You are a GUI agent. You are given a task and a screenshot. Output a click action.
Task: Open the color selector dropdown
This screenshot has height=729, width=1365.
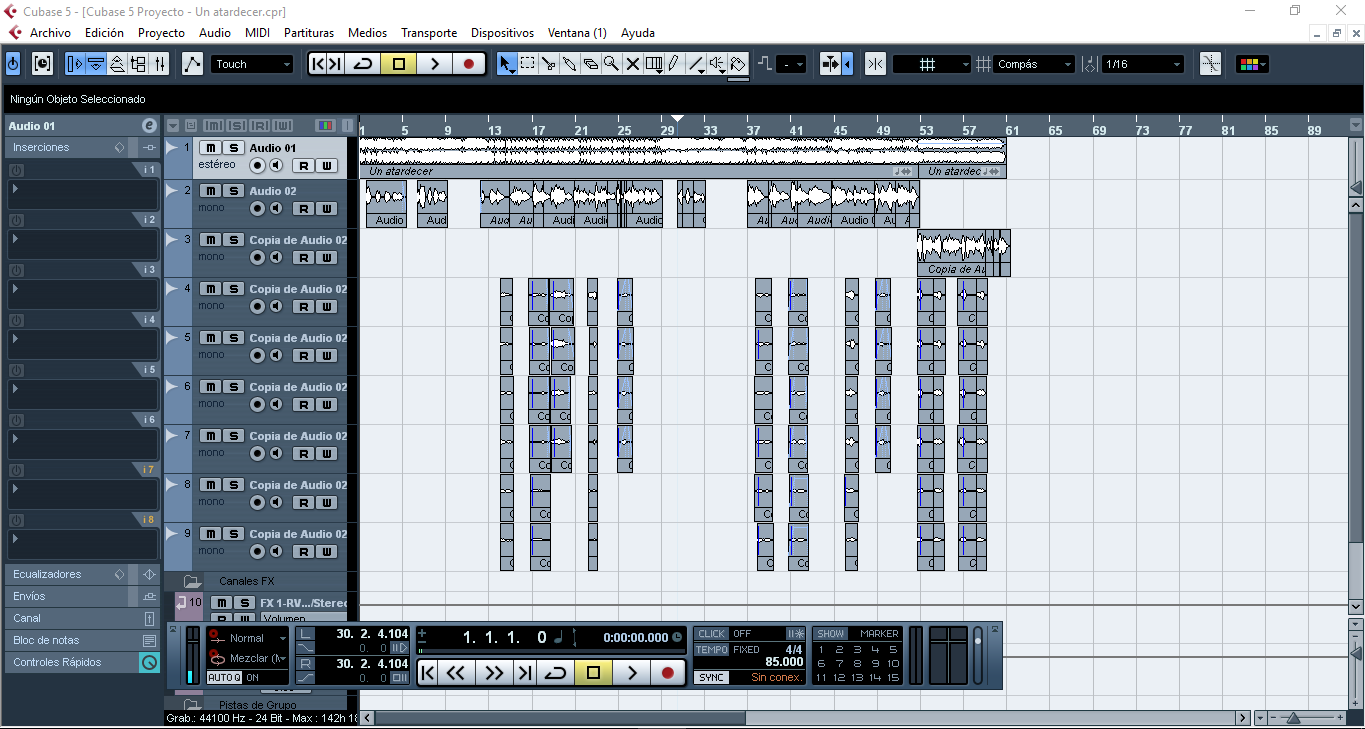pos(1253,64)
